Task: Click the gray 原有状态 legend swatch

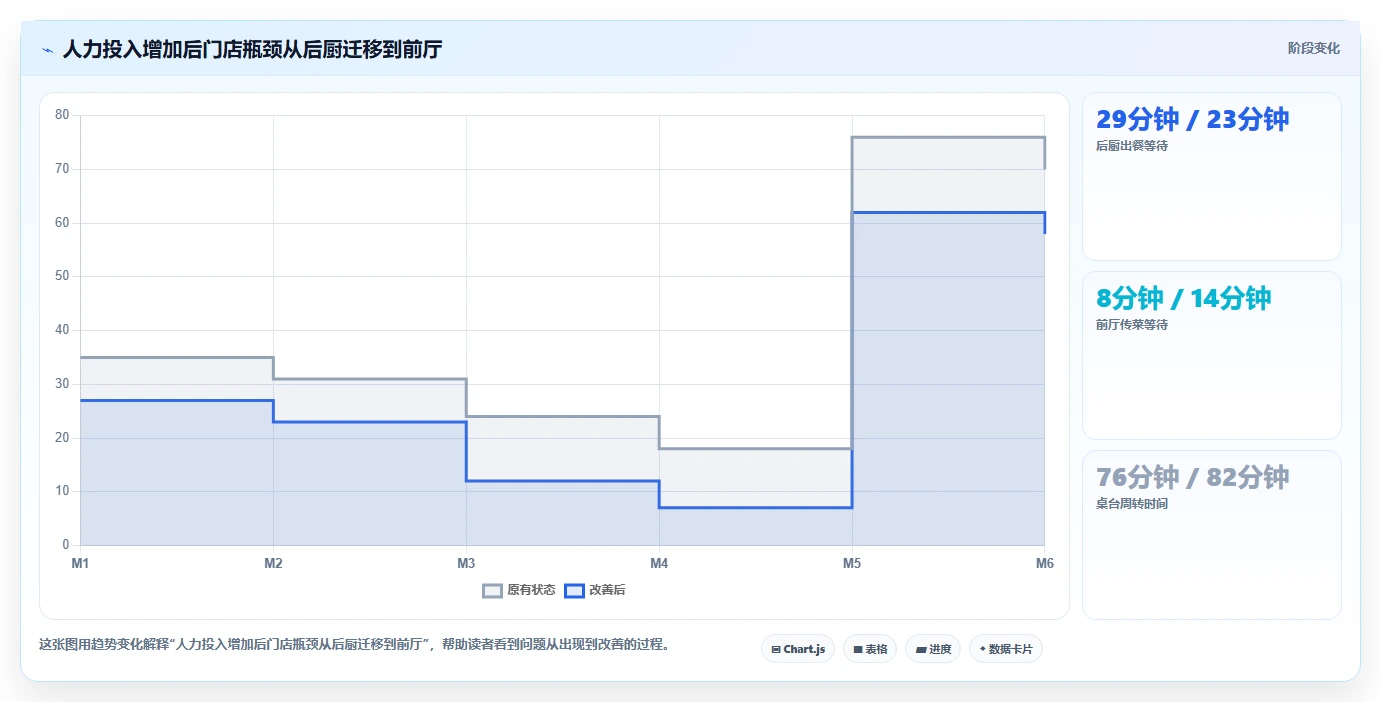Action: click(x=492, y=590)
